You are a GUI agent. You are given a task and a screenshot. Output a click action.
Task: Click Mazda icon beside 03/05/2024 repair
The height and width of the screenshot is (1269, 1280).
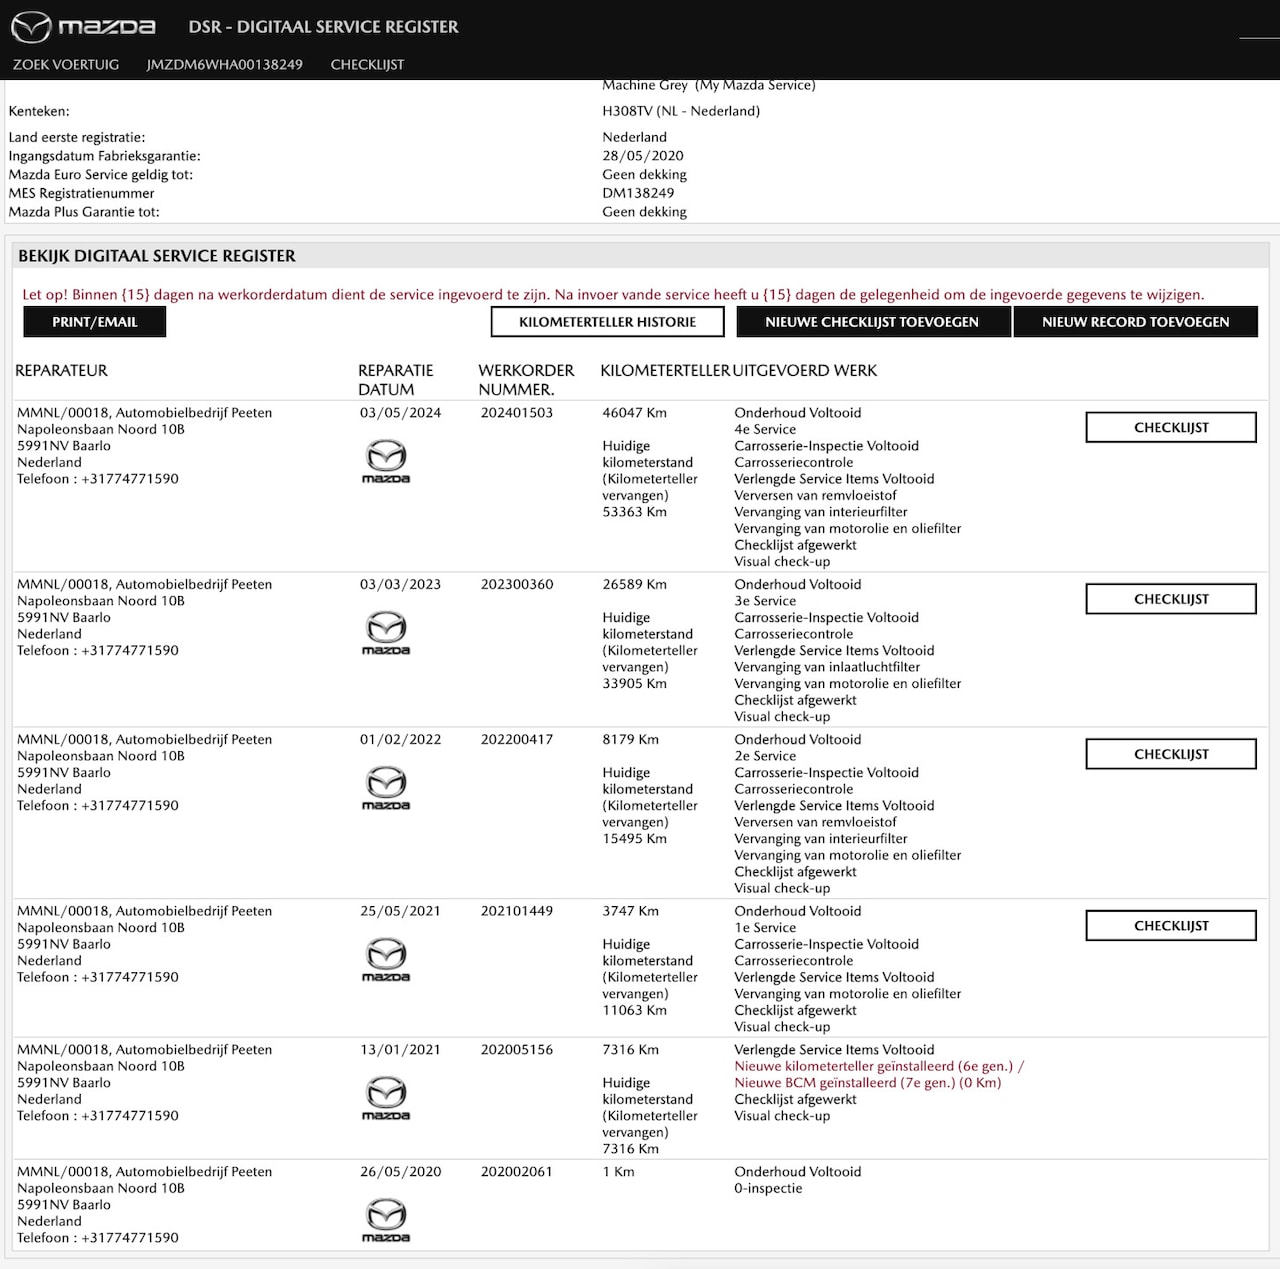[x=386, y=460]
